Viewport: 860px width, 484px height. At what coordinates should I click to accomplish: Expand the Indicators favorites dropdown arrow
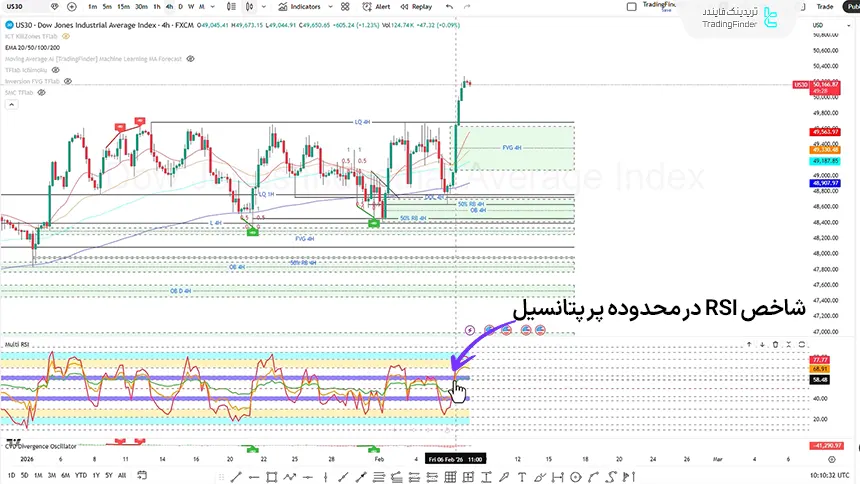coord(330,7)
